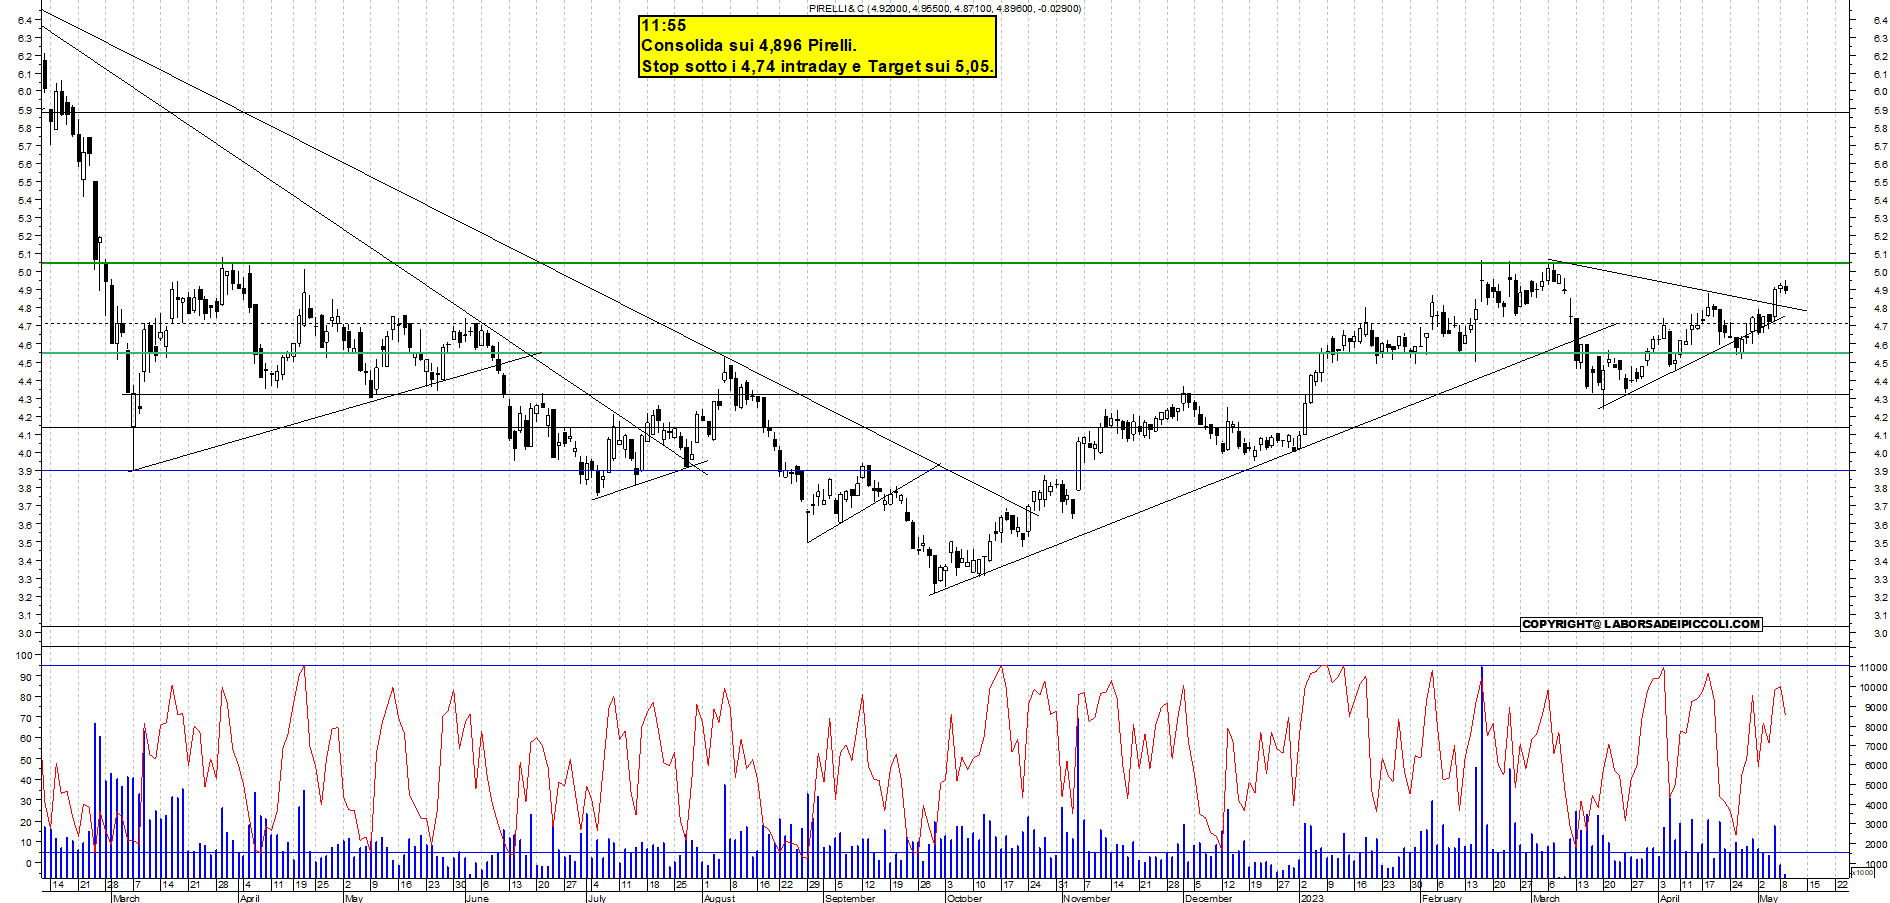
Task: Click the 60 level on the oscillator scale
Action: (x=25, y=739)
